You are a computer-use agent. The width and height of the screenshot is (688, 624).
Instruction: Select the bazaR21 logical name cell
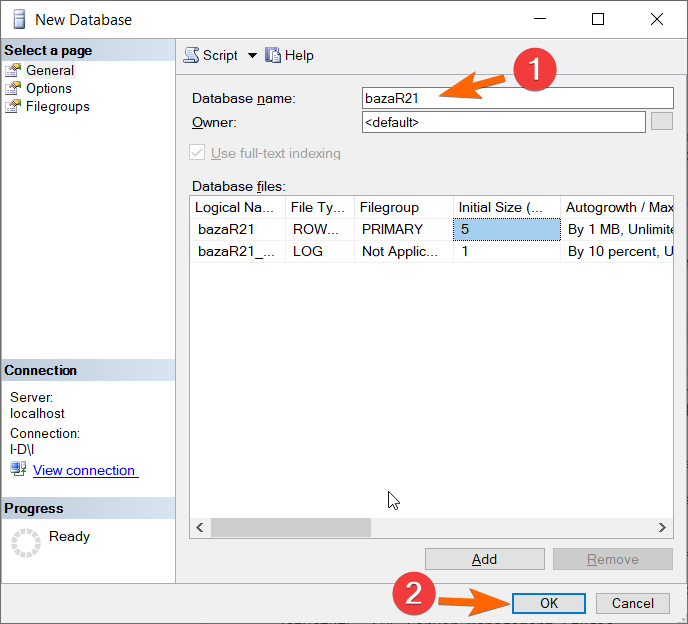coord(237,229)
